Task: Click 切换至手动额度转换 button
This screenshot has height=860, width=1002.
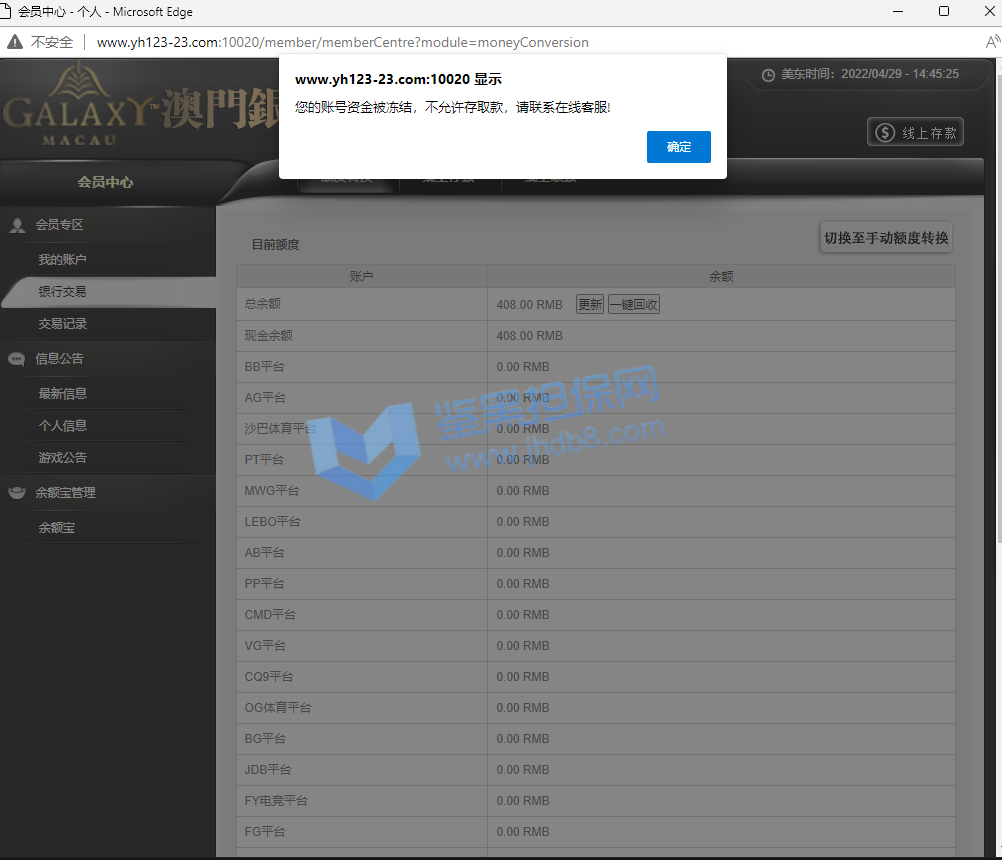Action: pos(885,238)
